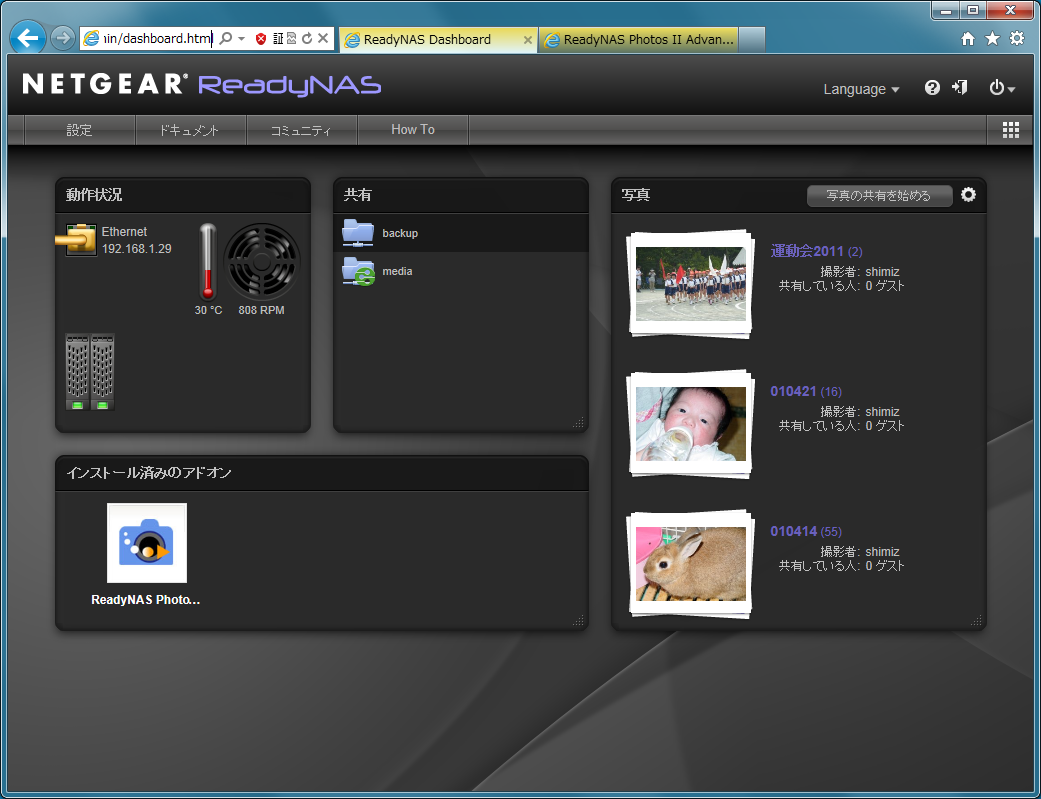Open the grid apps icon in navbar
The width and height of the screenshot is (1041, 799).
[x=1010, y=130]
